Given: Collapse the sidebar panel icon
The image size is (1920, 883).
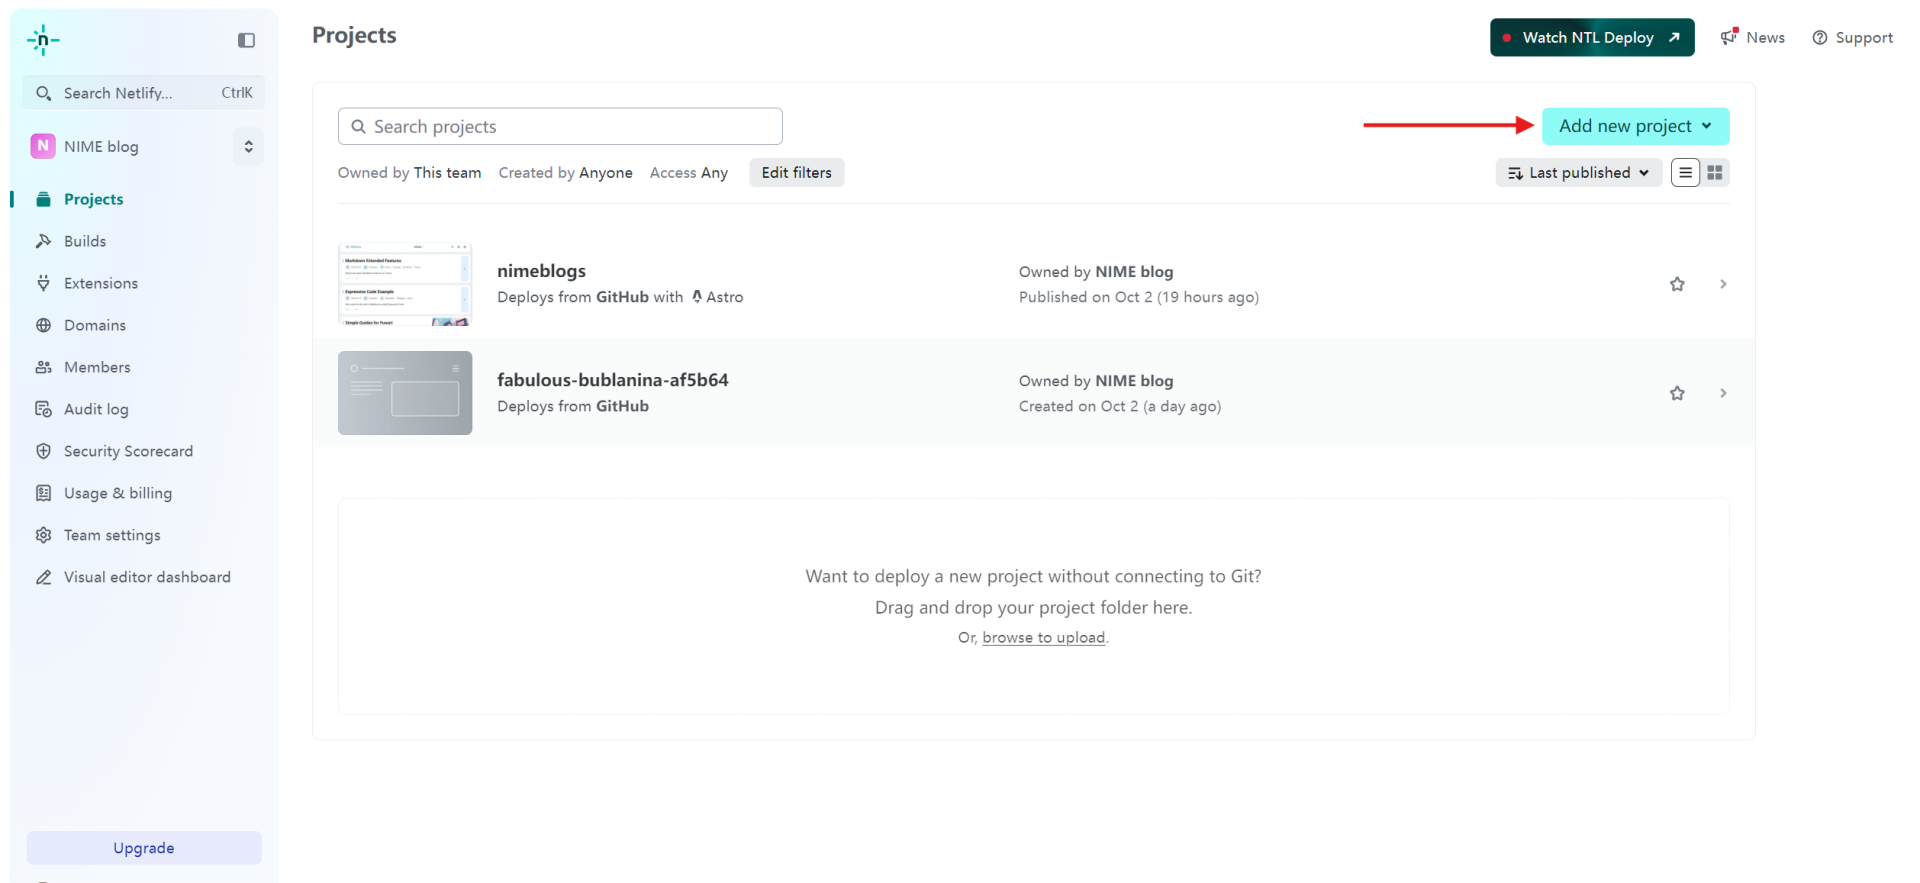Looking at the screenshot, I should pos(246,40).
